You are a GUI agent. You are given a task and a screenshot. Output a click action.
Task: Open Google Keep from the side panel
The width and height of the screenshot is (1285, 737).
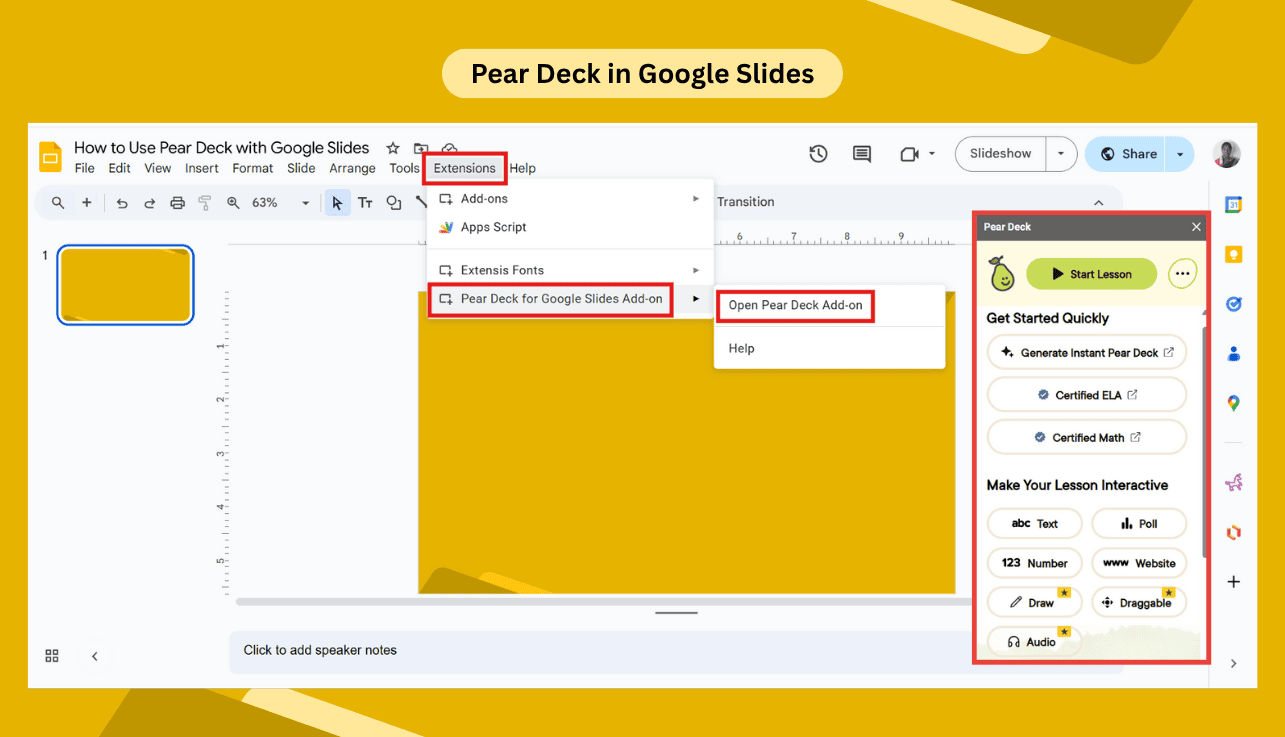1233,254
